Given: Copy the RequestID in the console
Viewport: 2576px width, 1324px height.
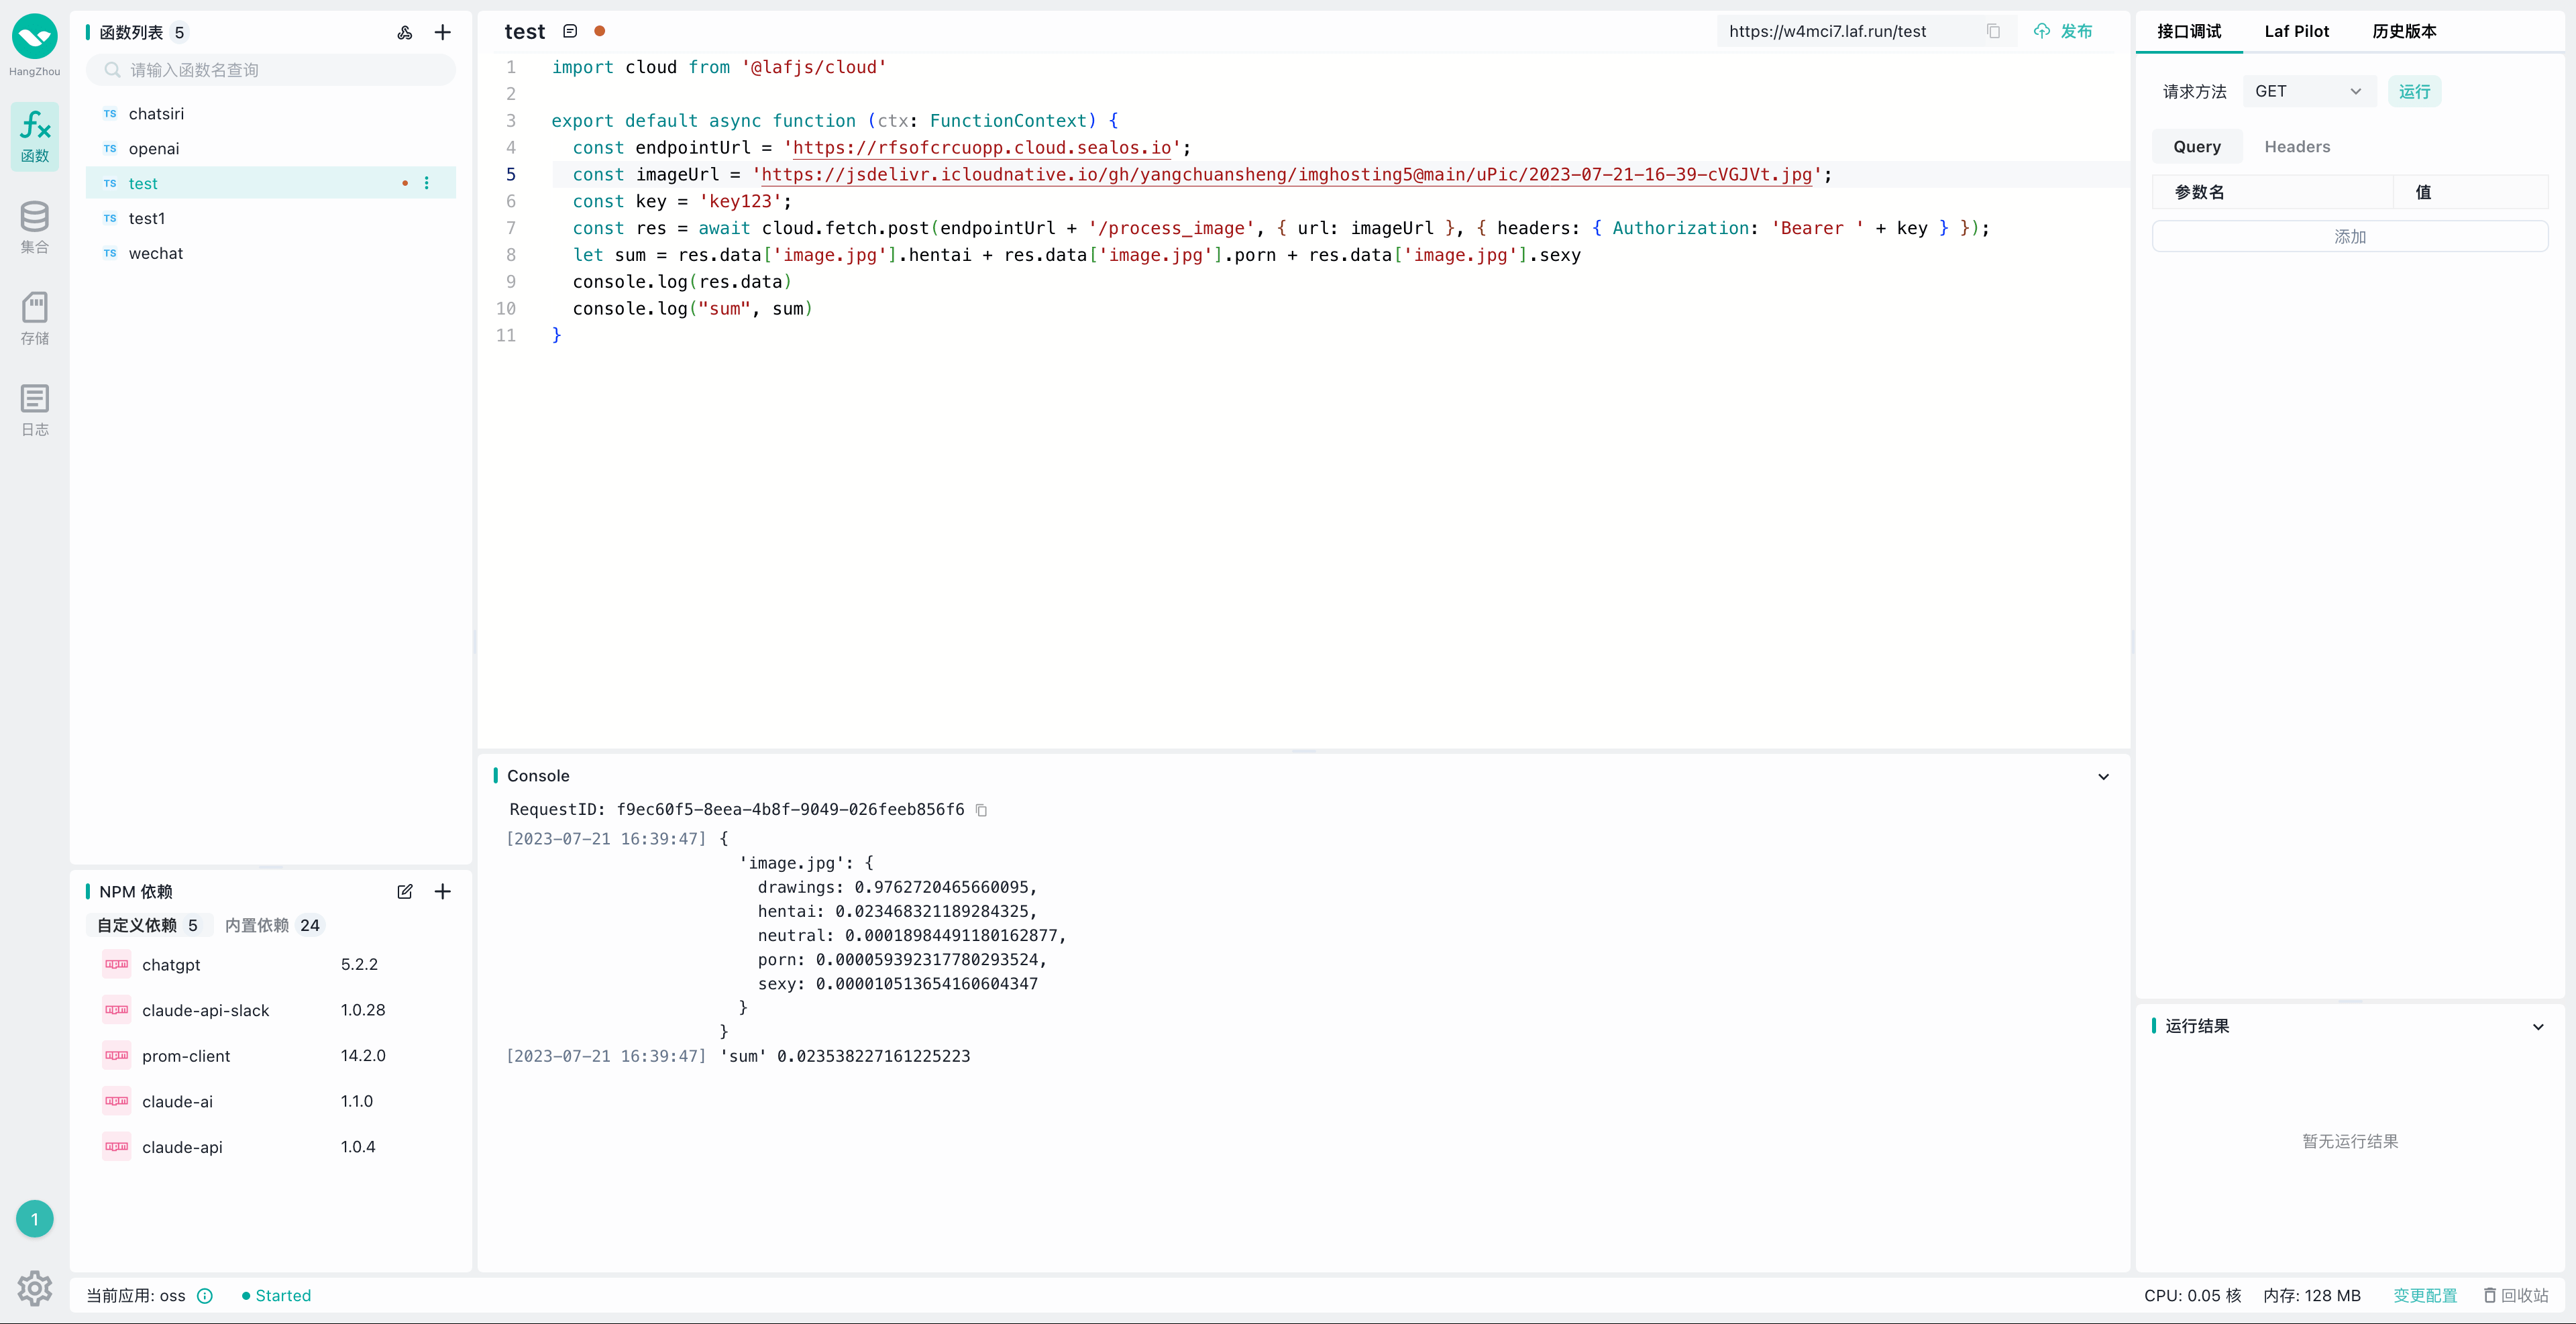Looking at the screenshot, I should (981, 810).
